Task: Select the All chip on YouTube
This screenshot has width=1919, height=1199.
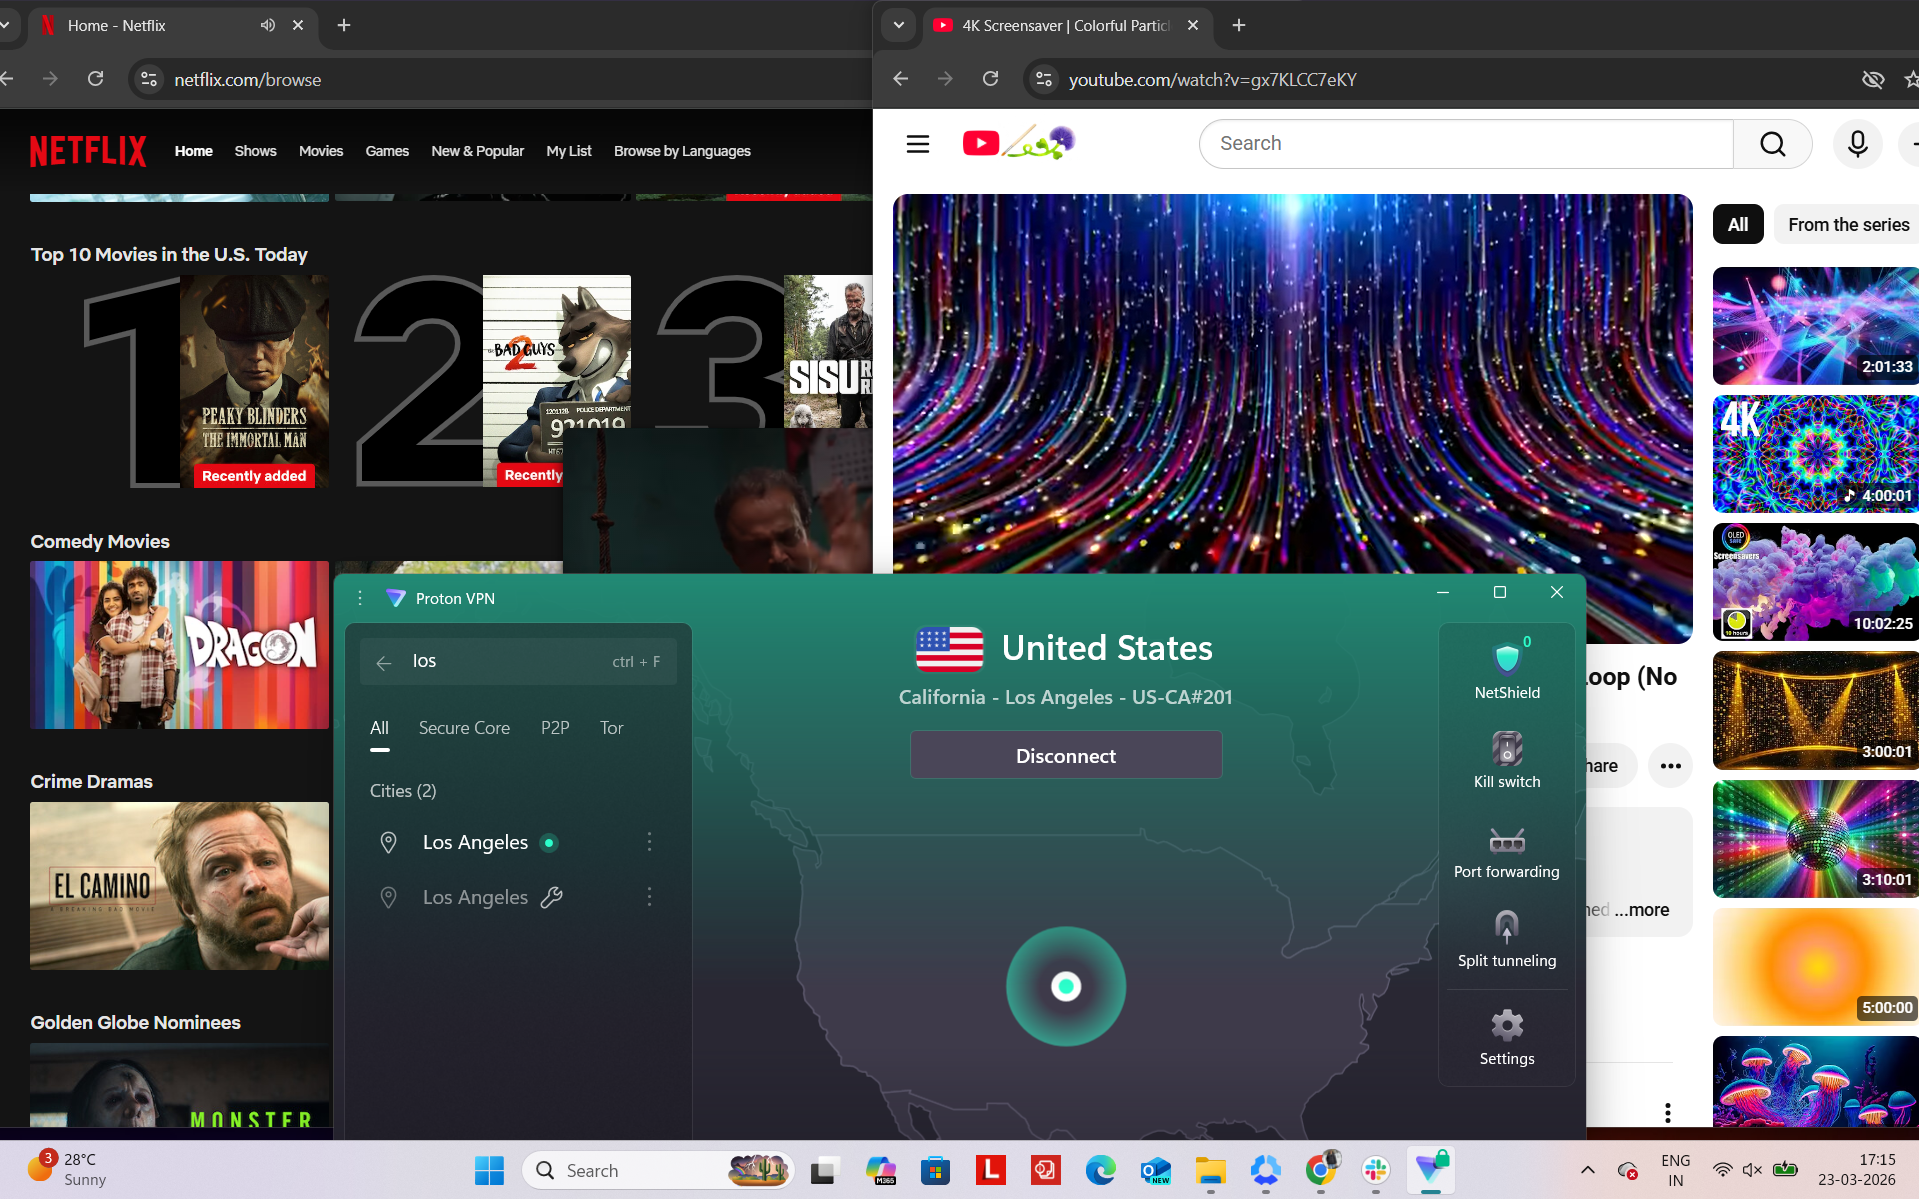Action: coord(1738,225)
